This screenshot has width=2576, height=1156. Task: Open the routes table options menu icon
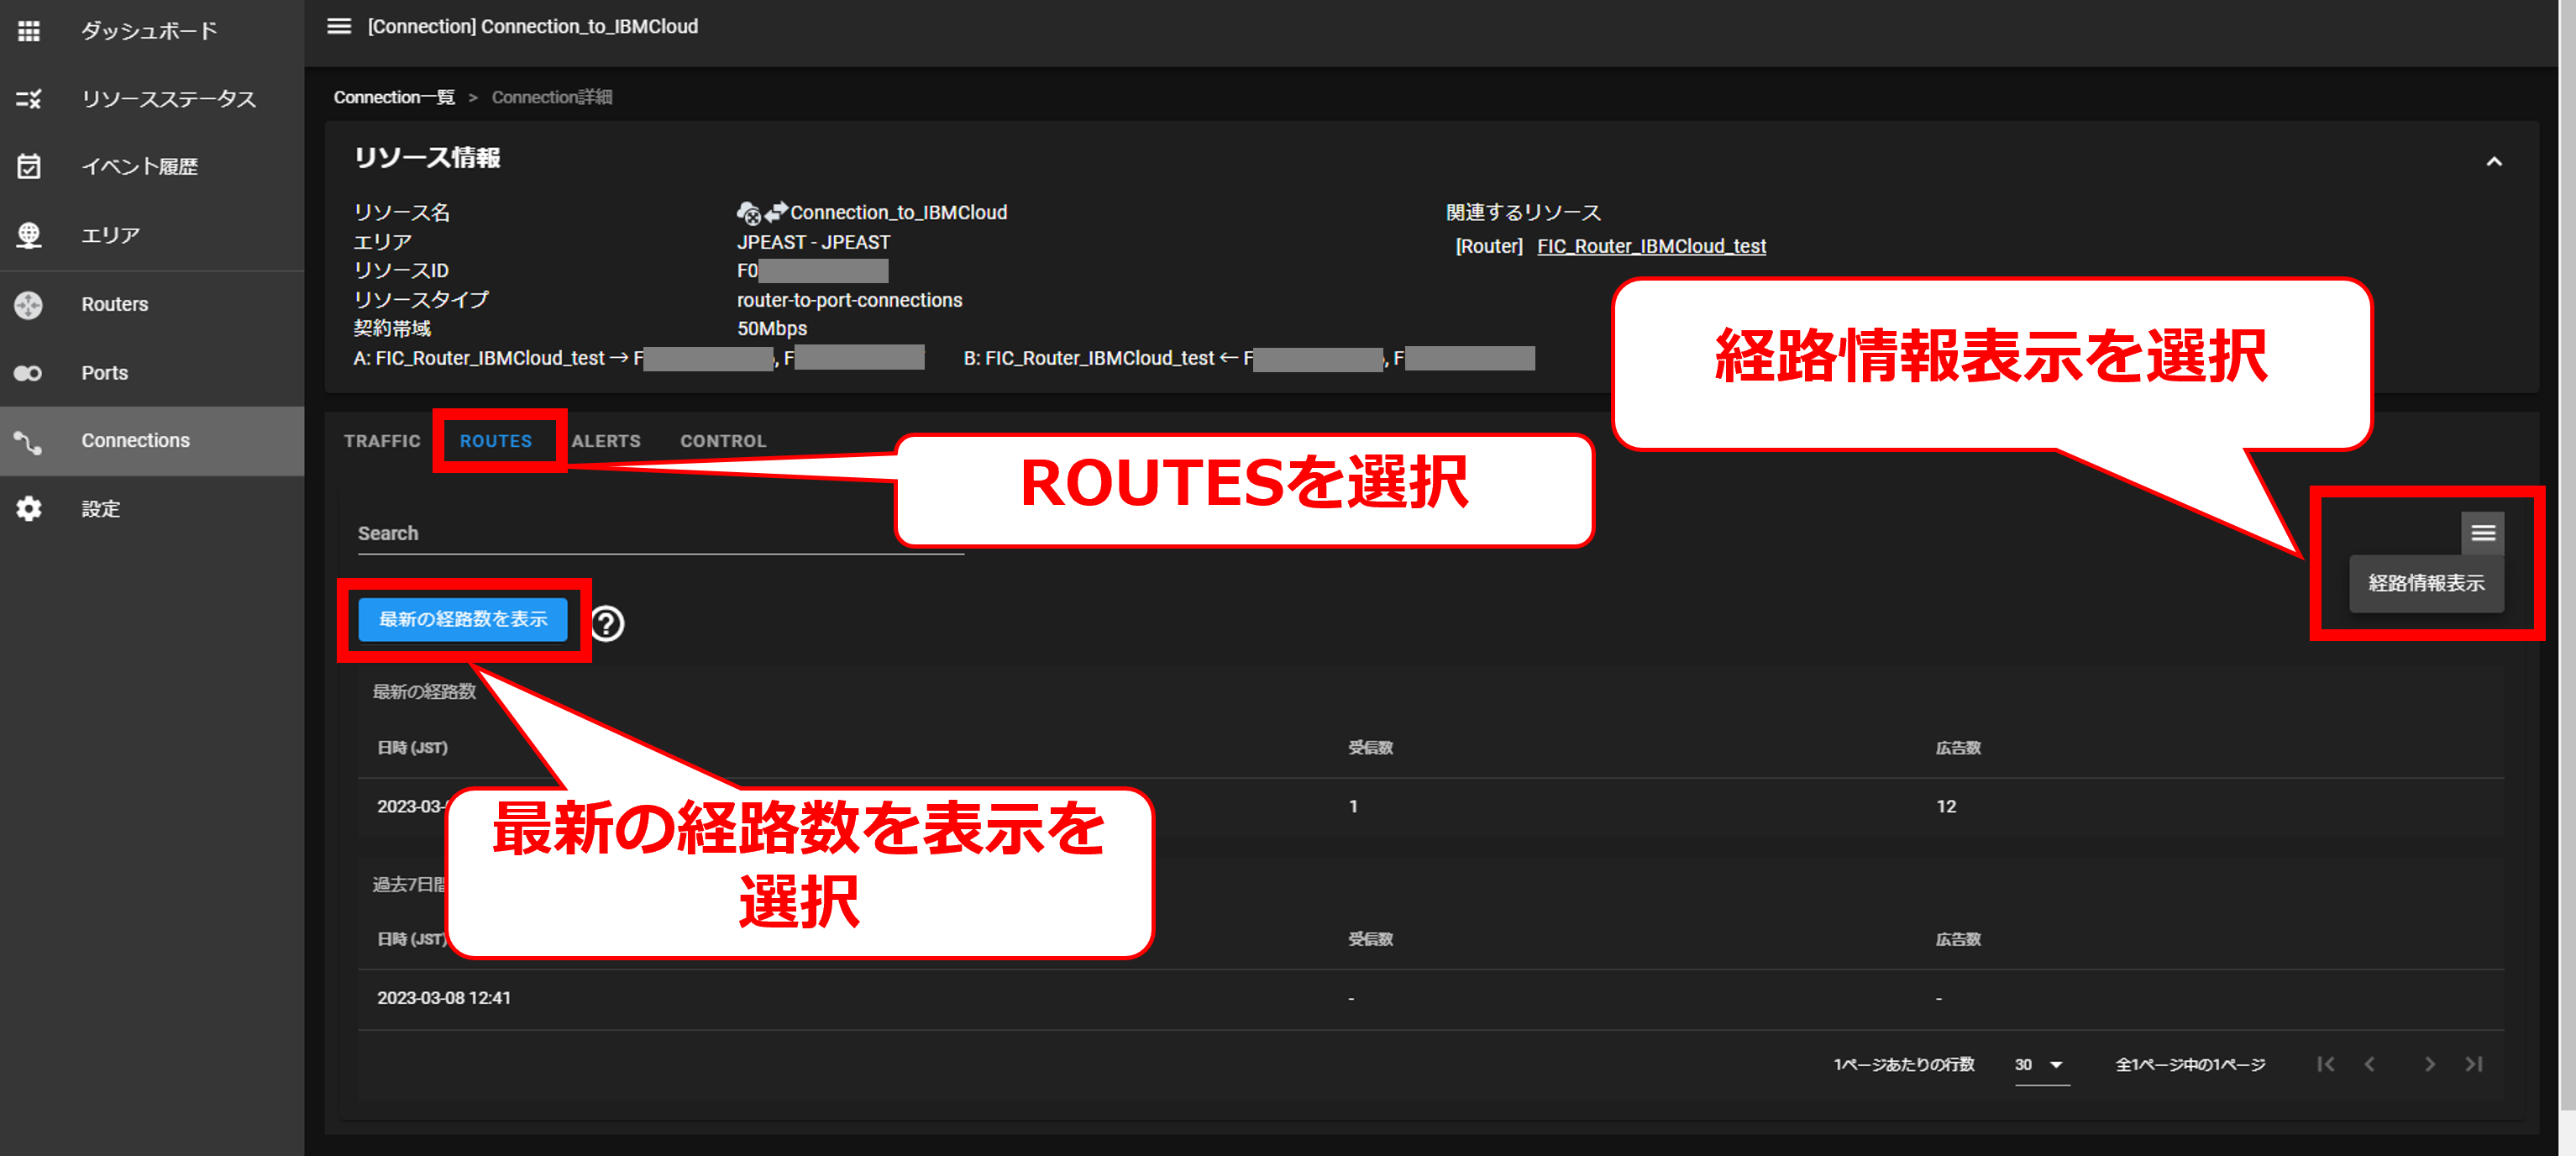(2482, 533)
